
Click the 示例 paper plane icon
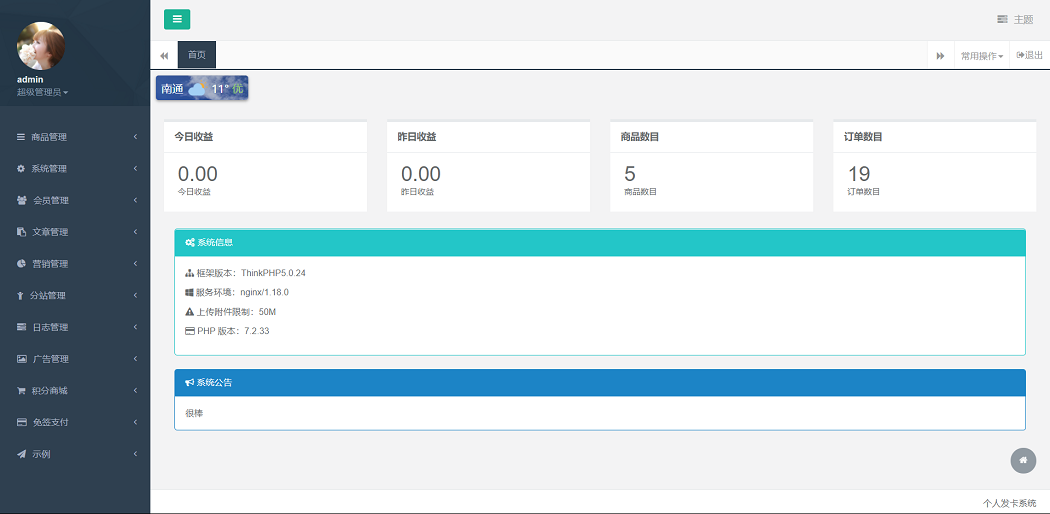21,454
